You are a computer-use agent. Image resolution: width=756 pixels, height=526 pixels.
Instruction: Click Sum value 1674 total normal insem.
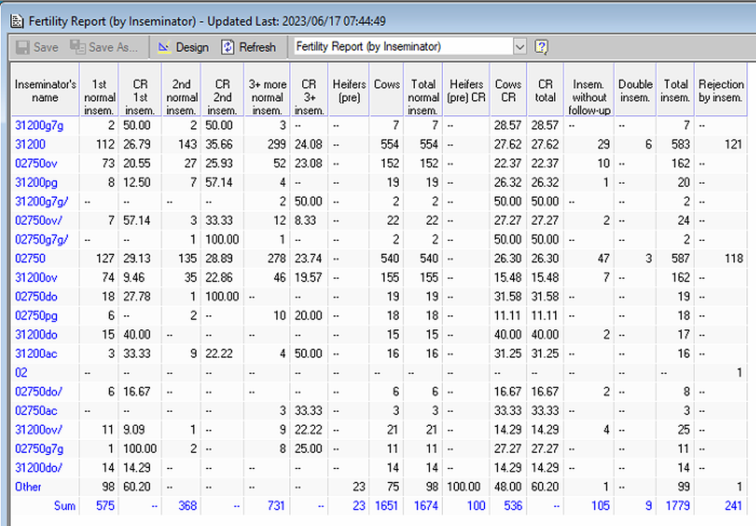pos(426,506)
